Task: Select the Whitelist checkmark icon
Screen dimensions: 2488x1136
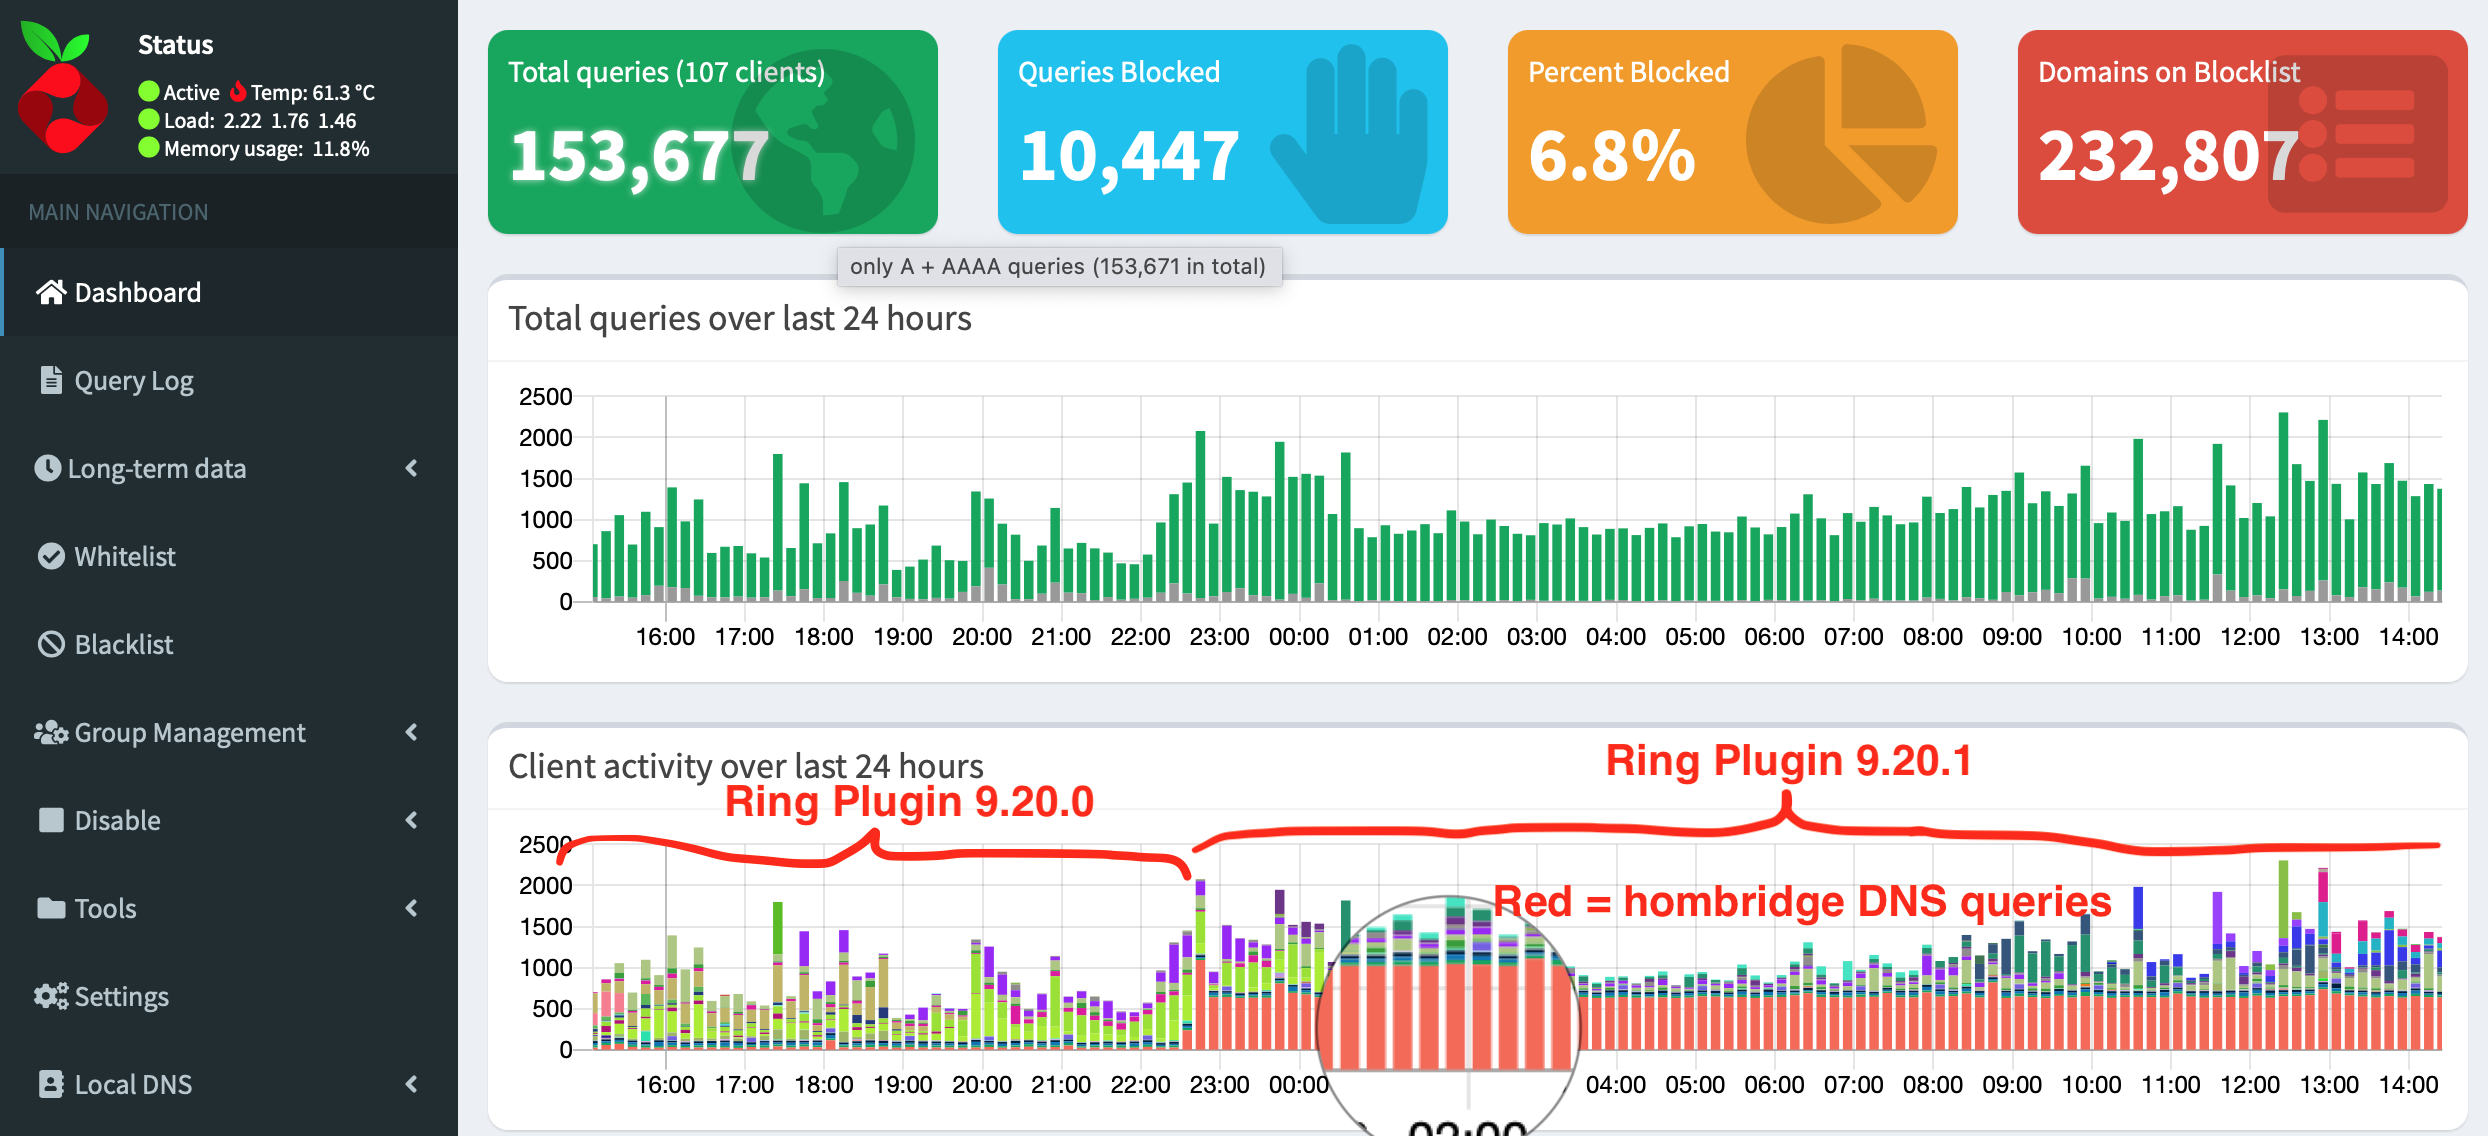Action: point(51,556)
